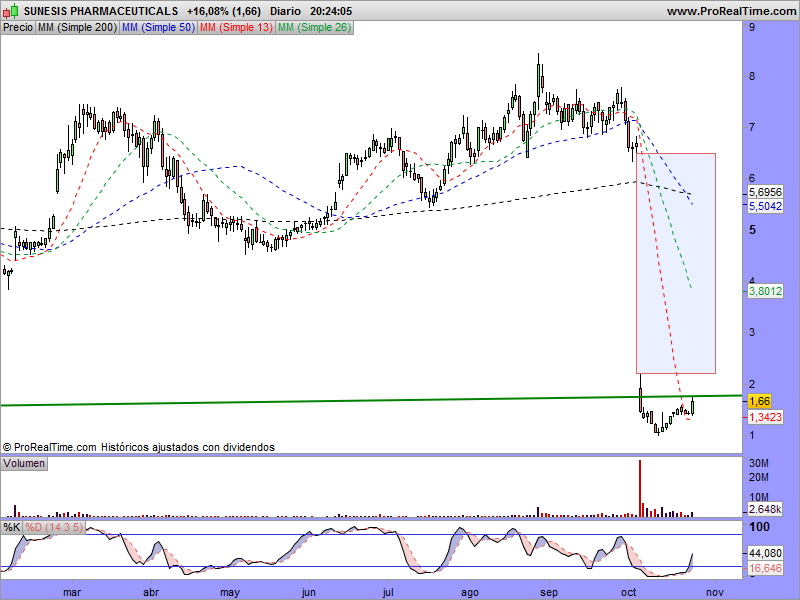Click the %K stochastic label
Viewport: 800px width, 600px height.
coord(11,527)
